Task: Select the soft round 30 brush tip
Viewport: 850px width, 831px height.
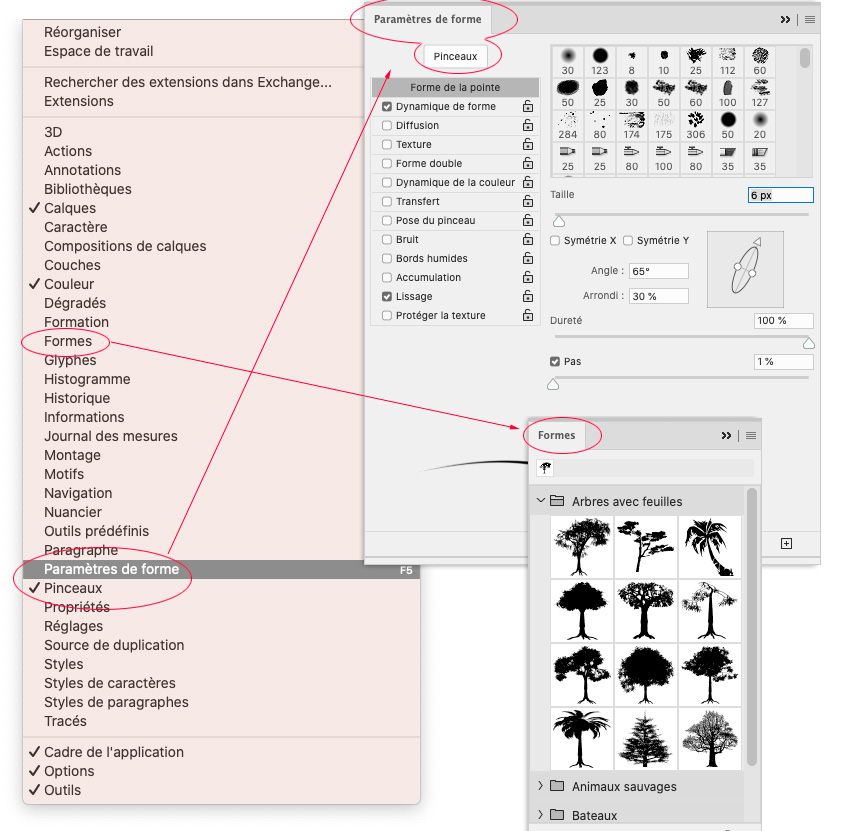Action: (568, 61)
